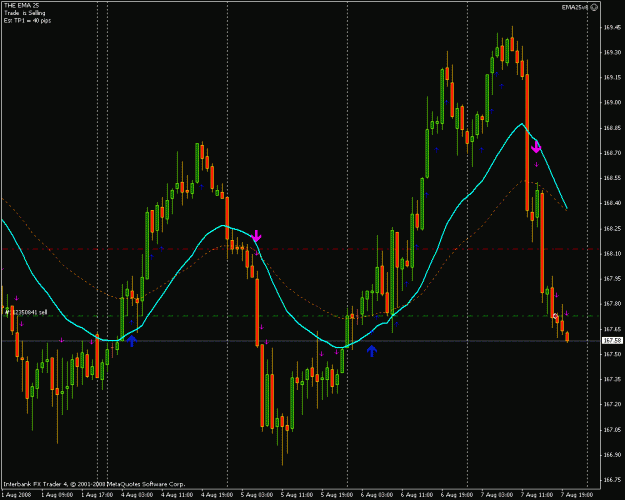Click the EMA25v8 expert advisor name
The width and height of the screenshot is (625, 500).
(575, 7)
